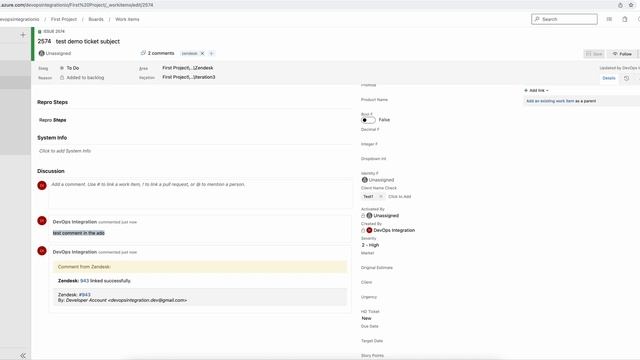Open the State field To Do
This screenshot has width=640, height=360.
(x=73, y=68)
